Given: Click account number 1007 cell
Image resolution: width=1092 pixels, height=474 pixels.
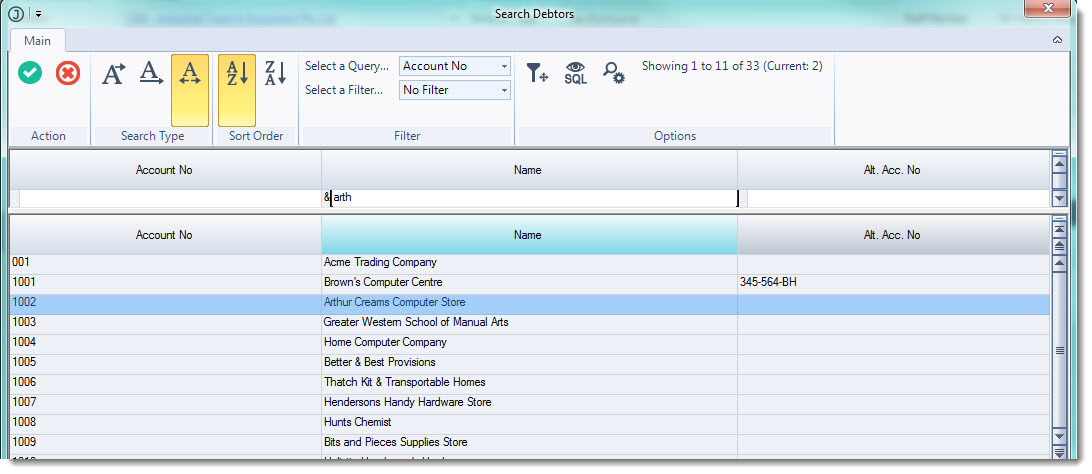Looking at the screenshot, I should (165, 402).
